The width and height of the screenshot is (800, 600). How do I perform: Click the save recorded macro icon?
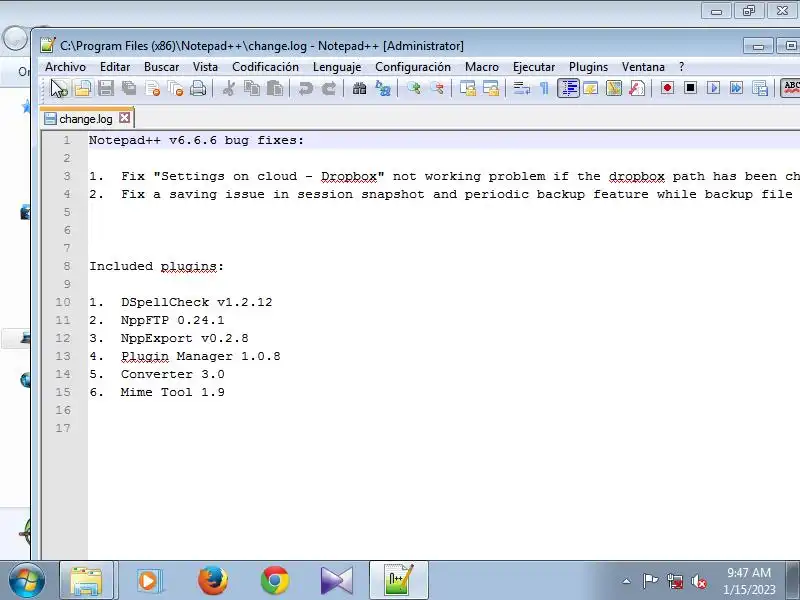760,88
